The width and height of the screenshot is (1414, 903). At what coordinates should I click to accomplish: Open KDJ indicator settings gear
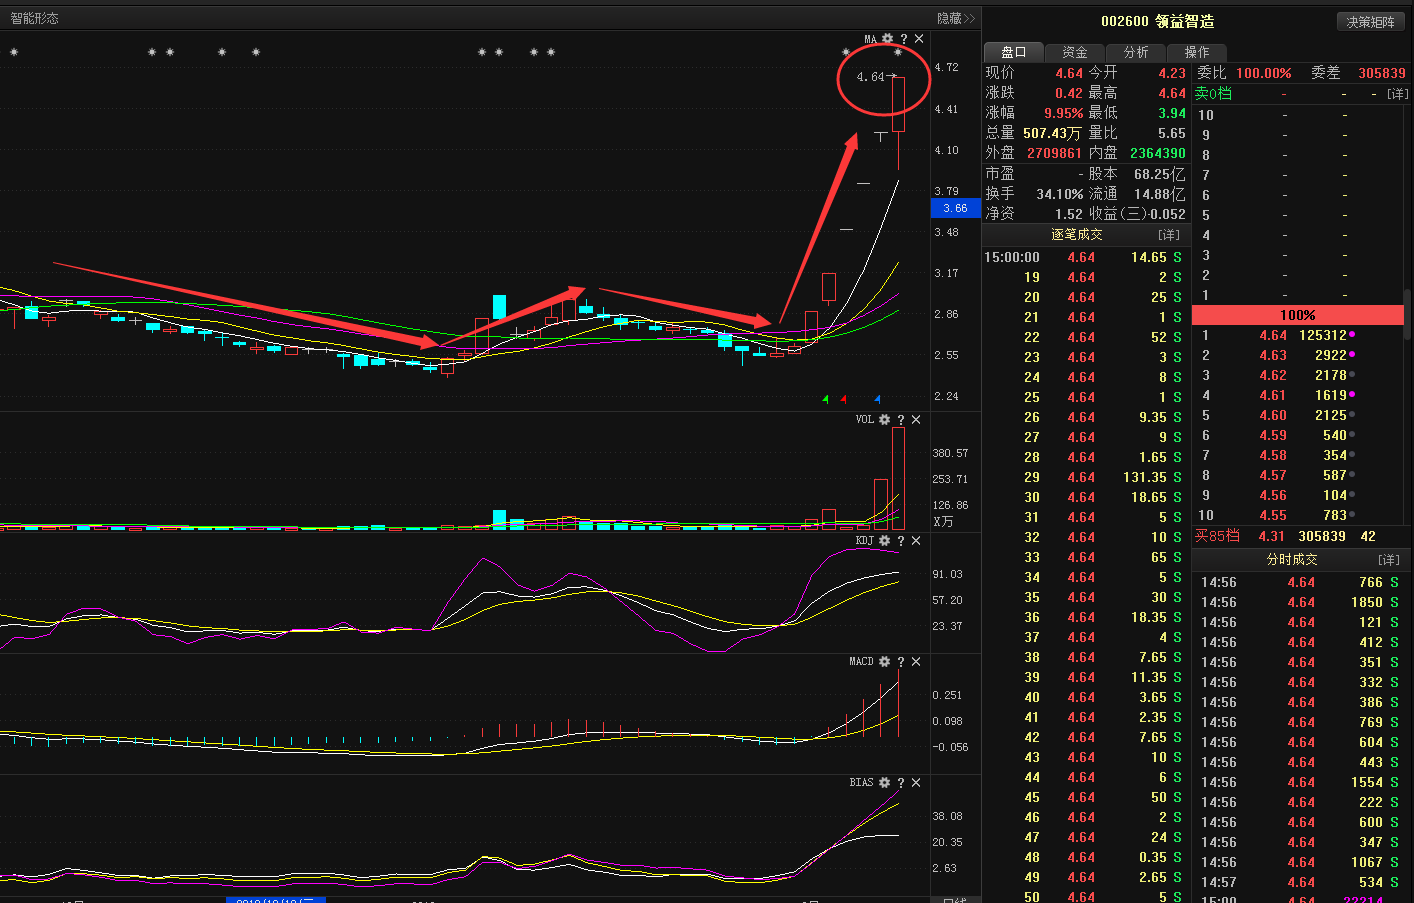click(884, 541)
